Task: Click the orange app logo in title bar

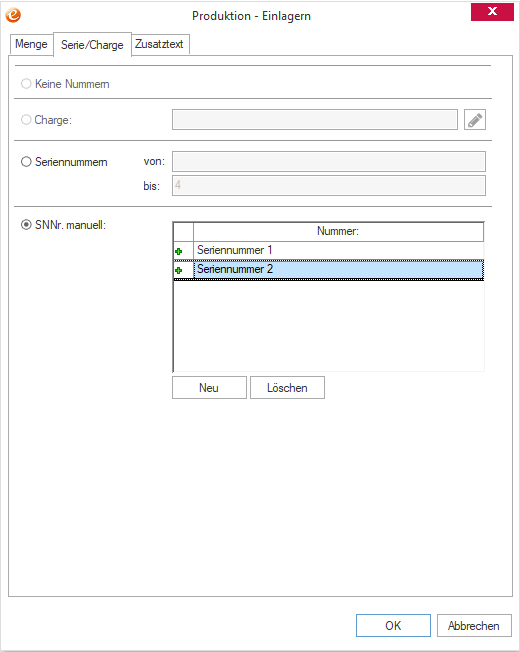Action: coord(13,15)
